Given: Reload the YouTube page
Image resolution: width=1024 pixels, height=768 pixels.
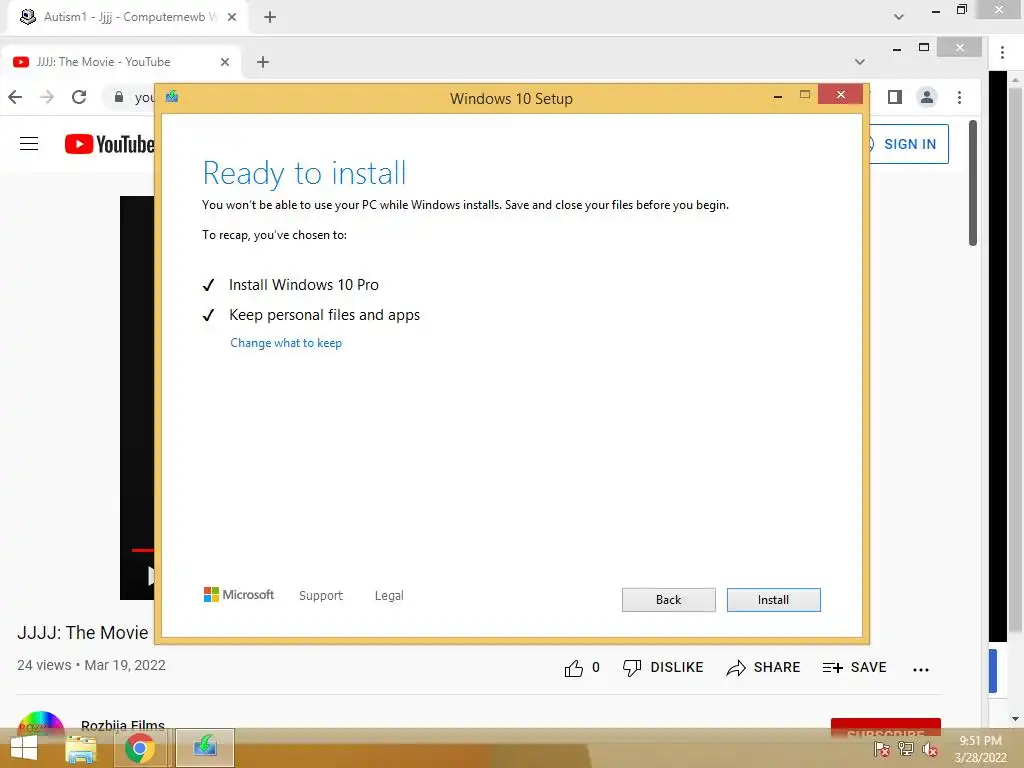Looking at the screenshot, I should click(x=79, y=97).
